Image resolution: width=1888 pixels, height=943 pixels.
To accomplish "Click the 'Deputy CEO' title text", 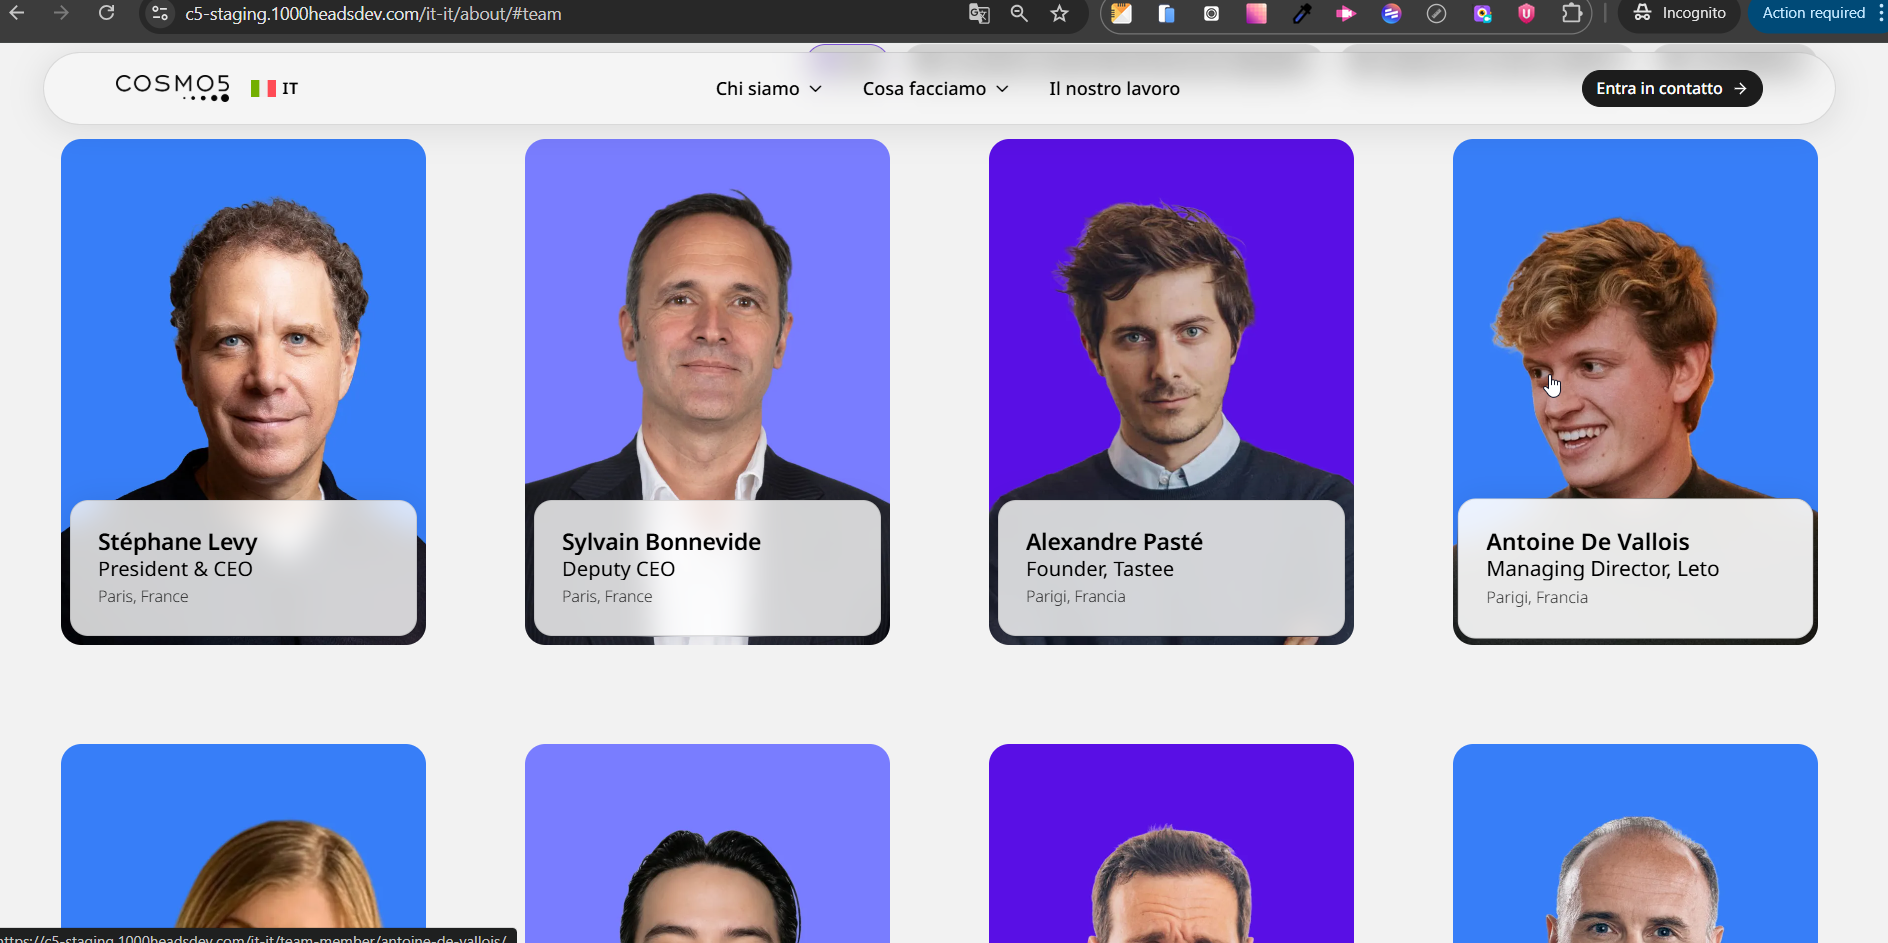I will pos(618,570).
